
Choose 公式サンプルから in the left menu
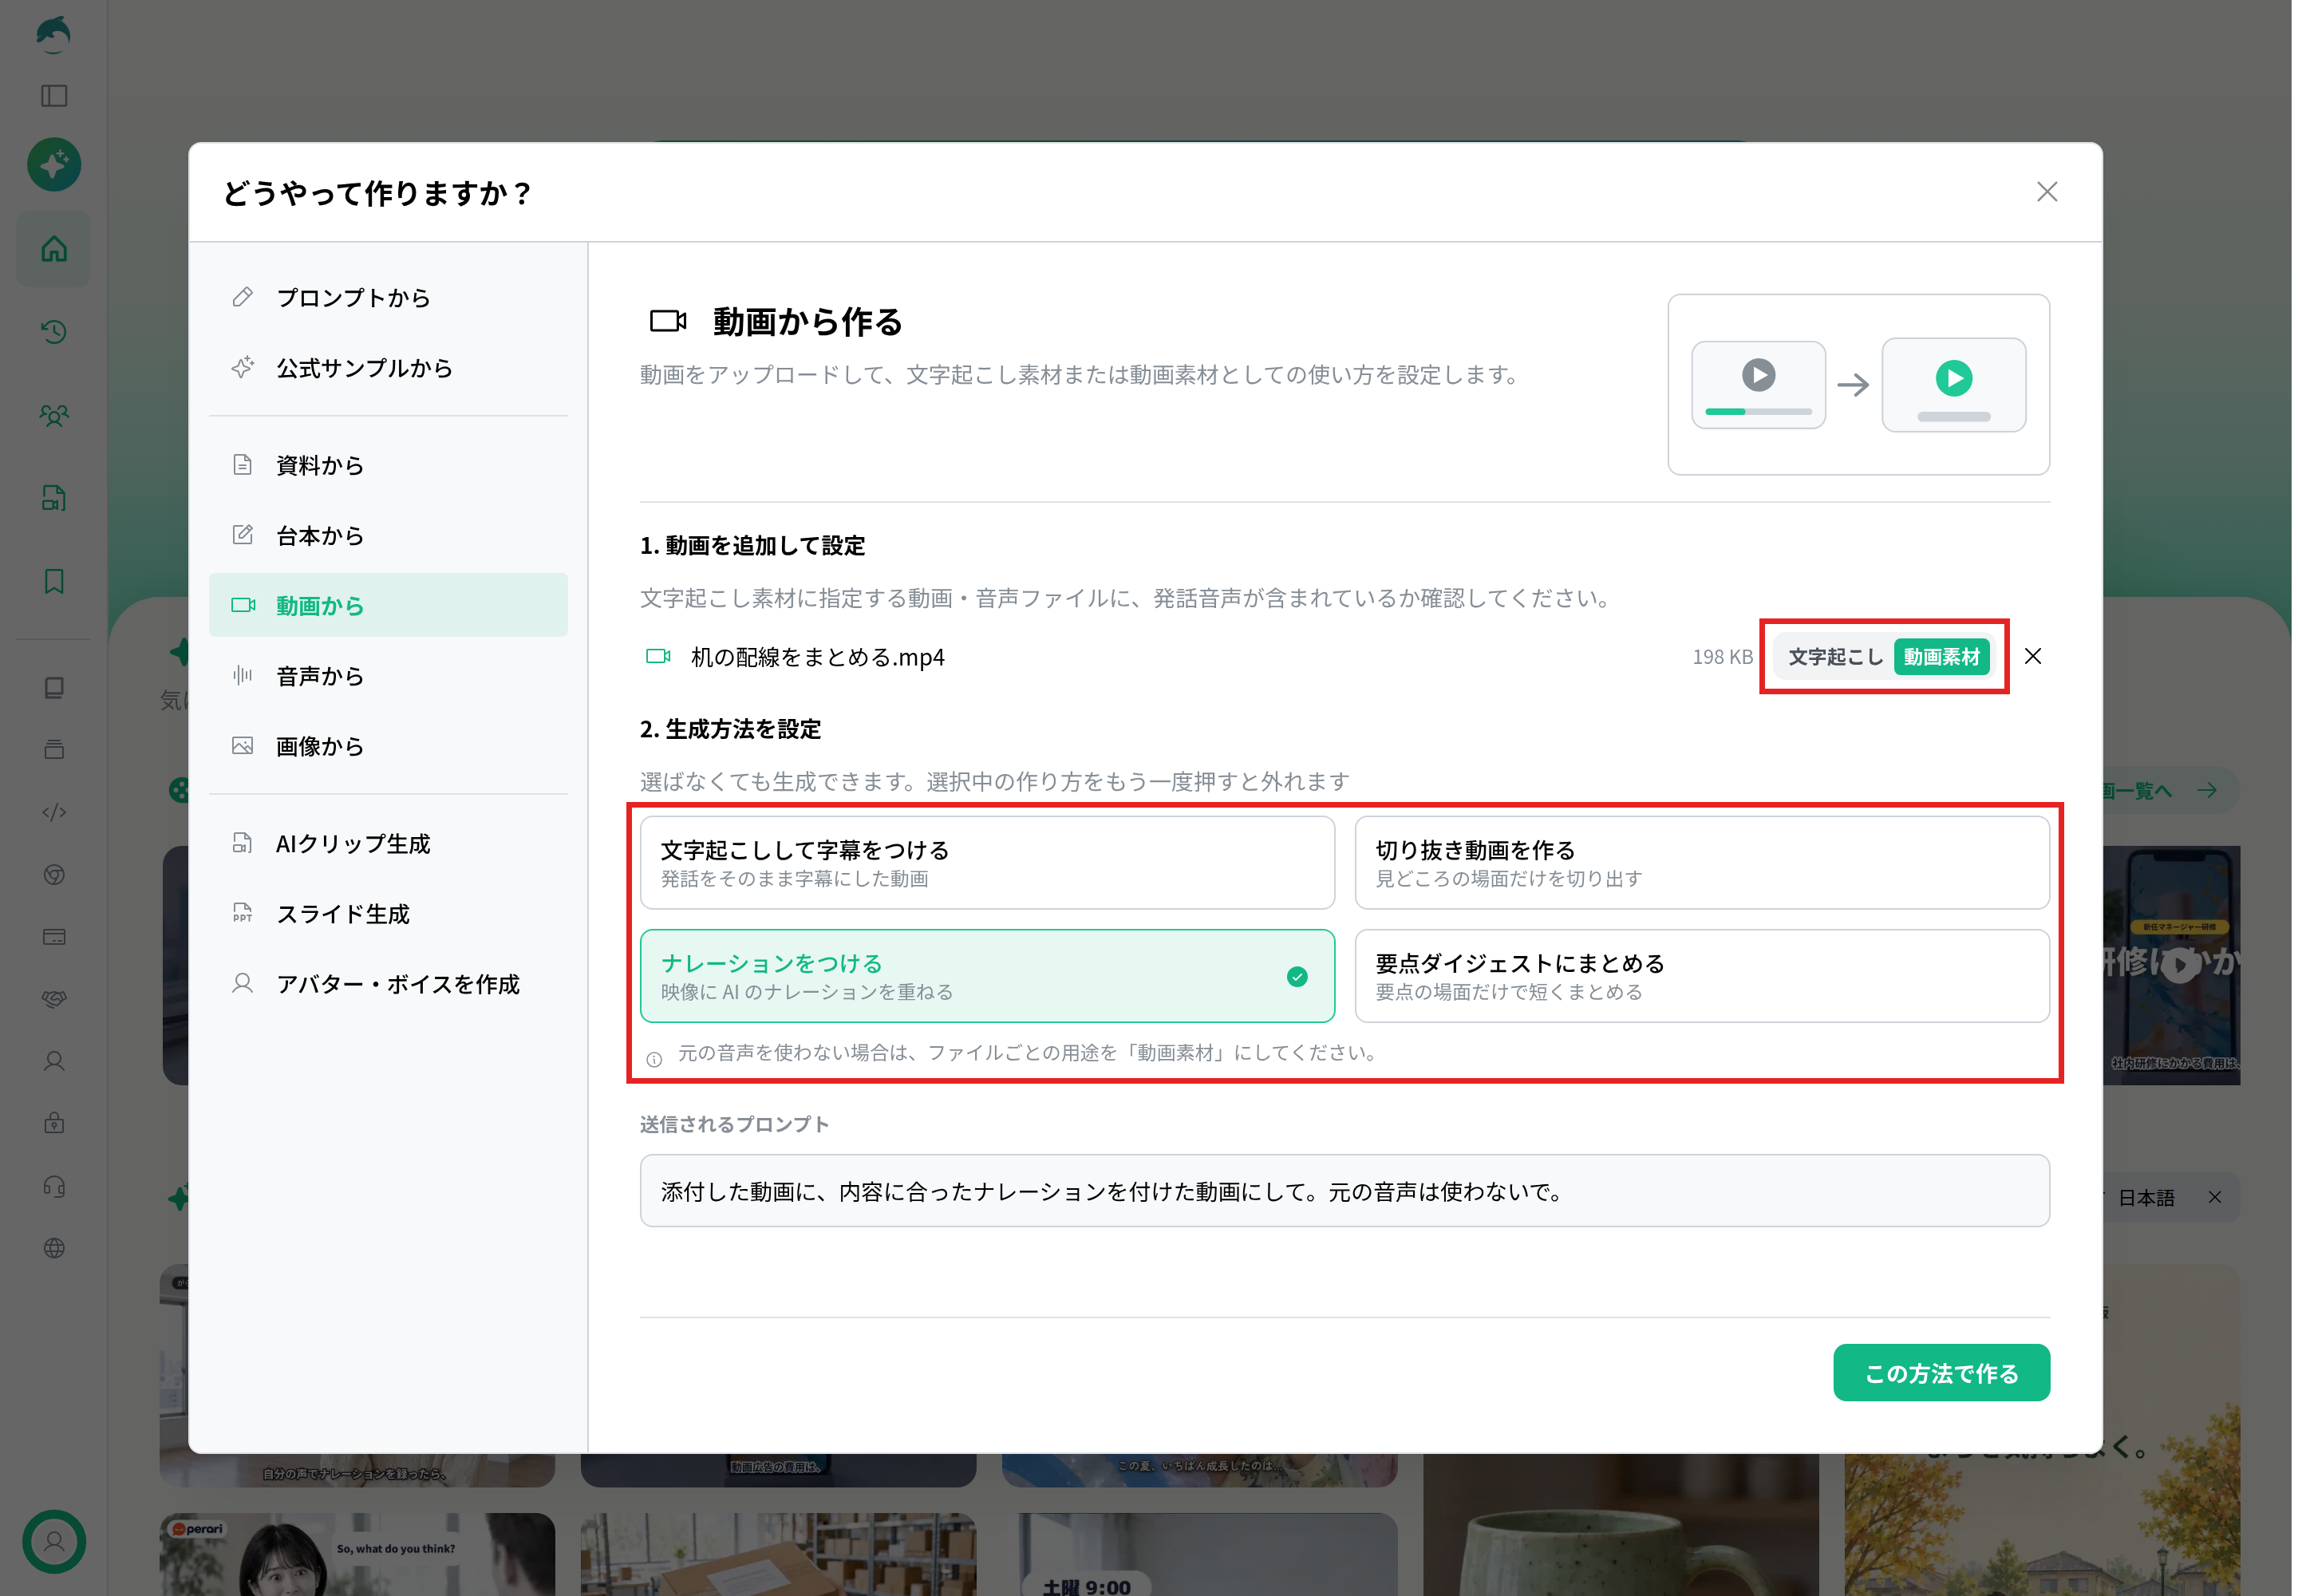(388, 368)
